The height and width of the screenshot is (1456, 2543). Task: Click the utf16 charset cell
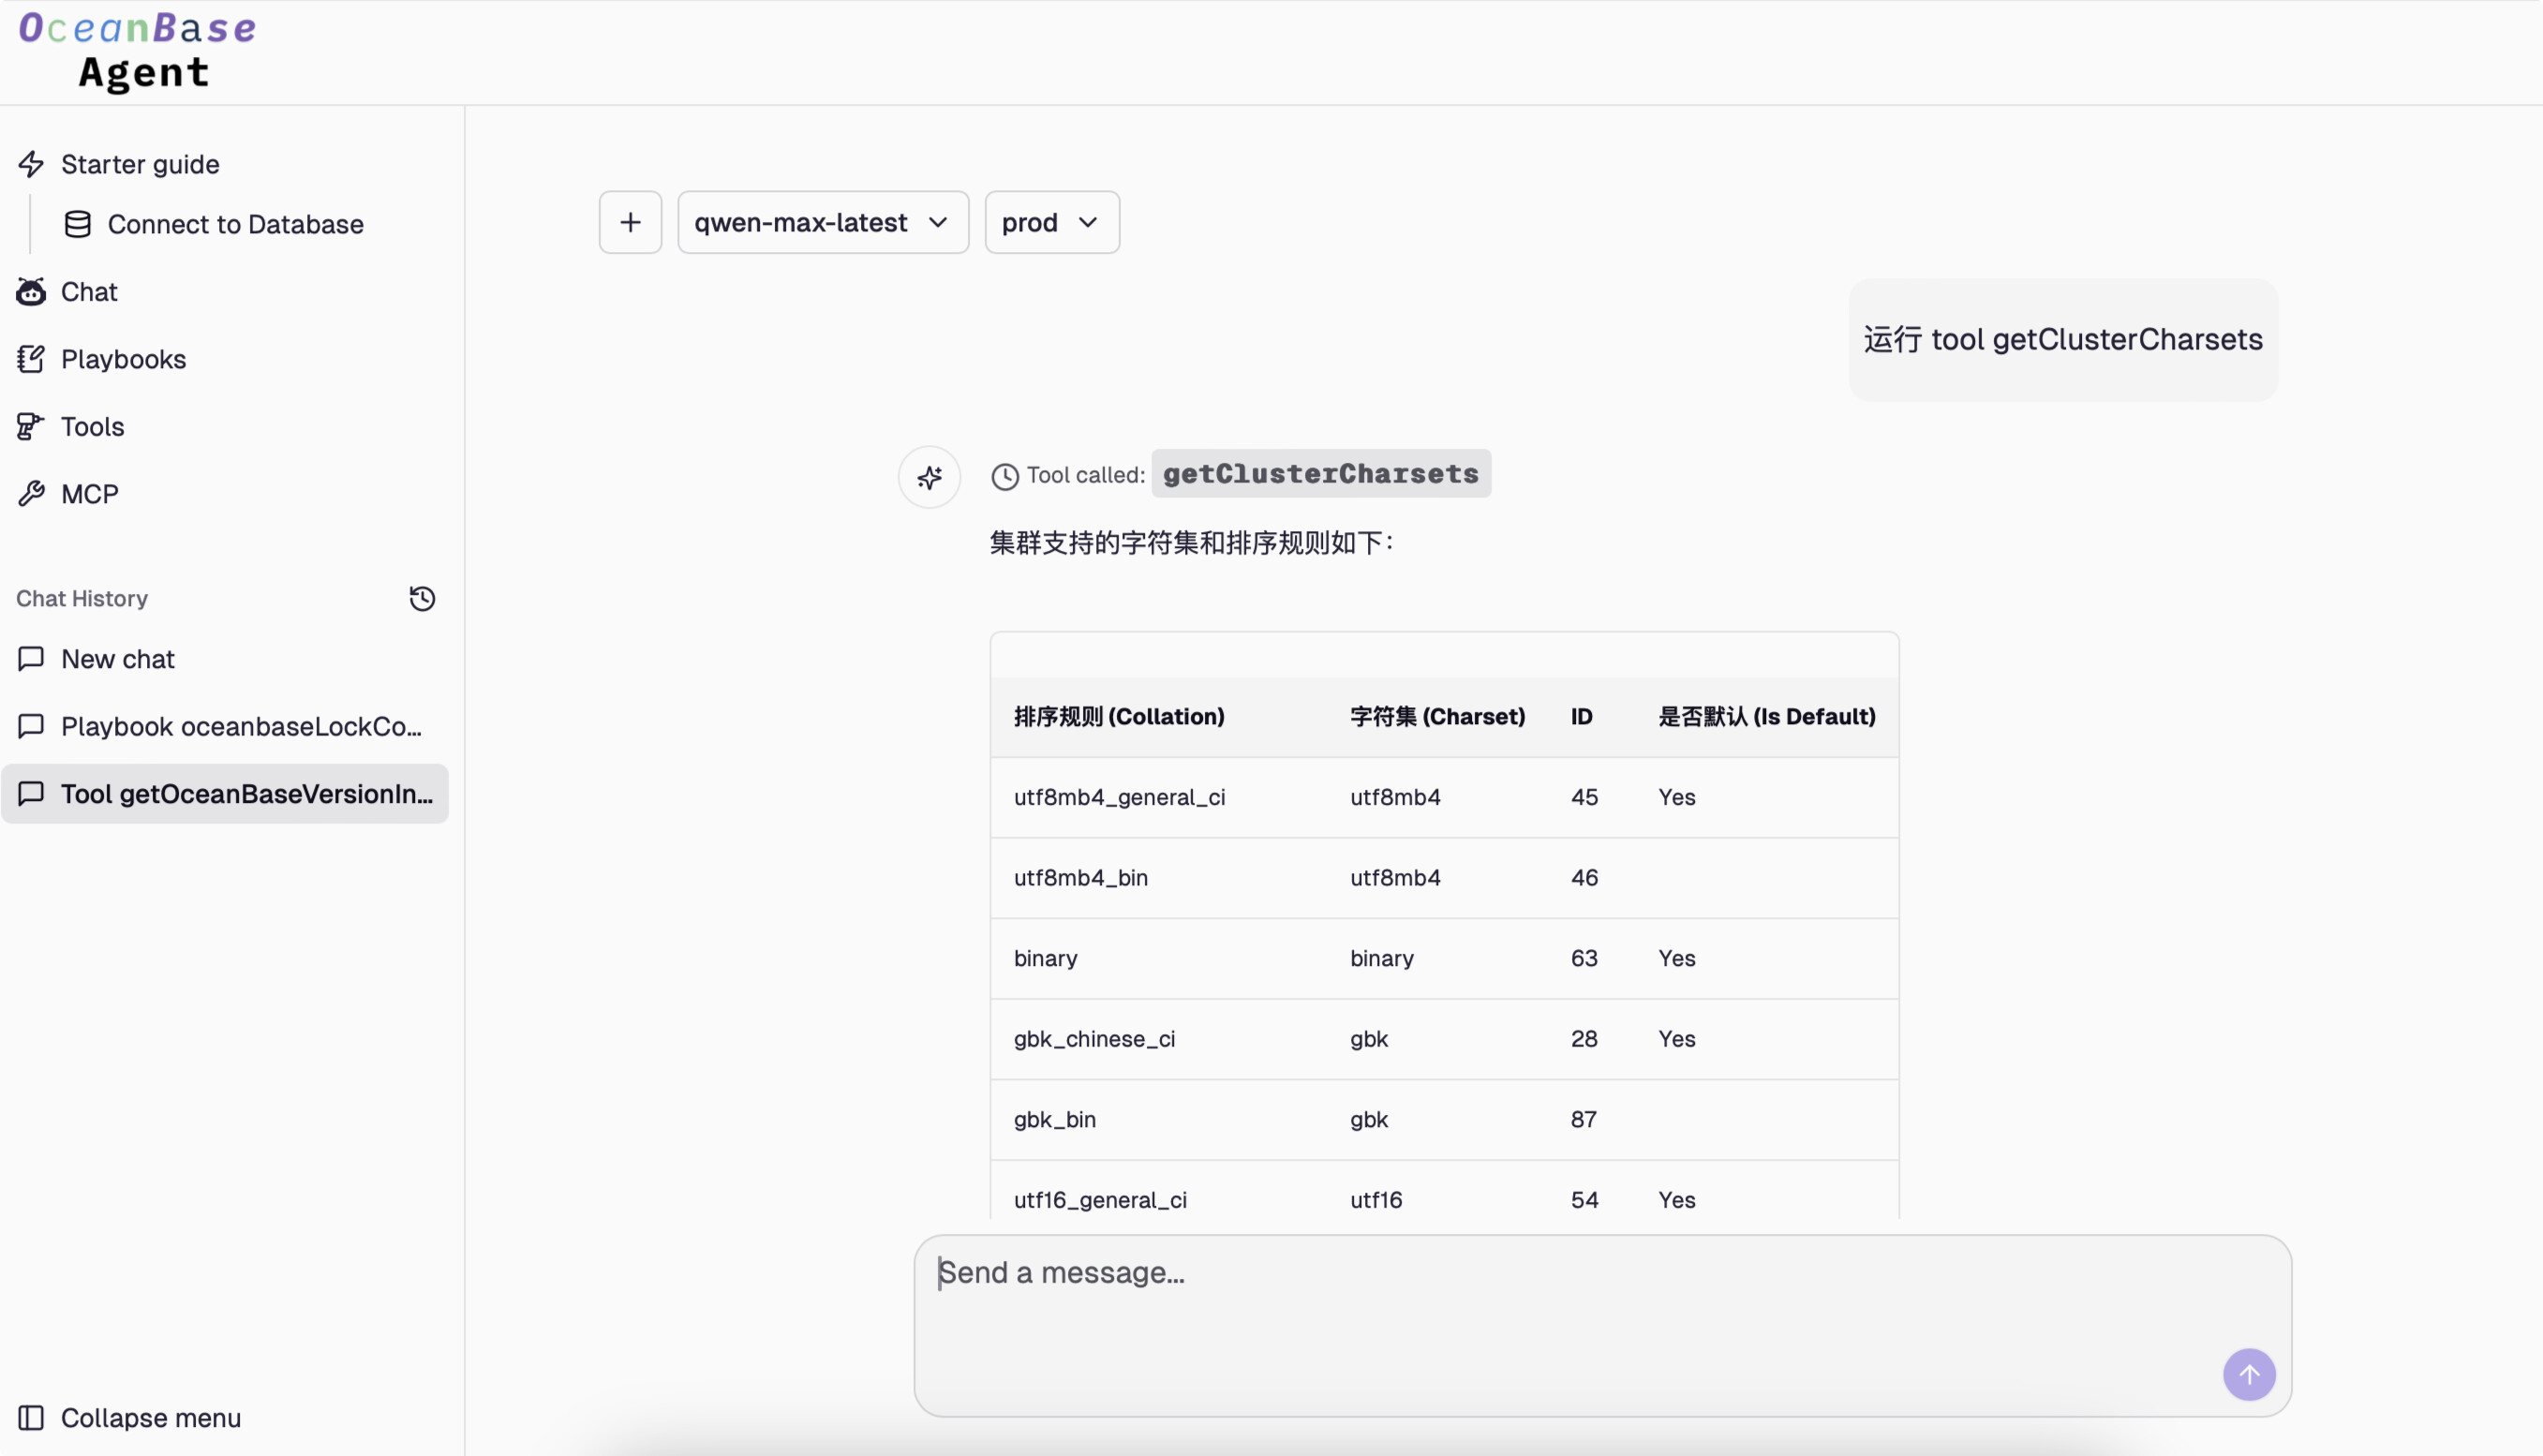[x=1376, y=1199]
